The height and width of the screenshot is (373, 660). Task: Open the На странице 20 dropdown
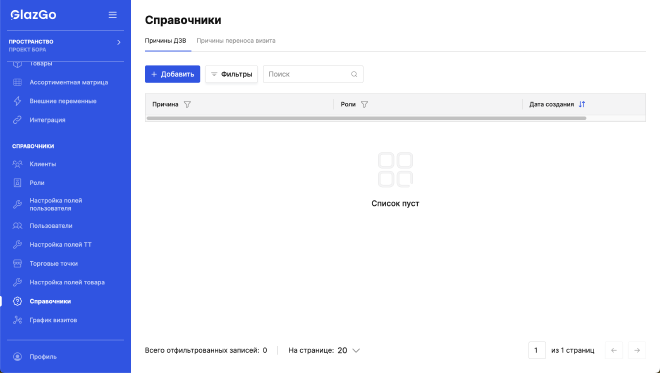point(324,350)
